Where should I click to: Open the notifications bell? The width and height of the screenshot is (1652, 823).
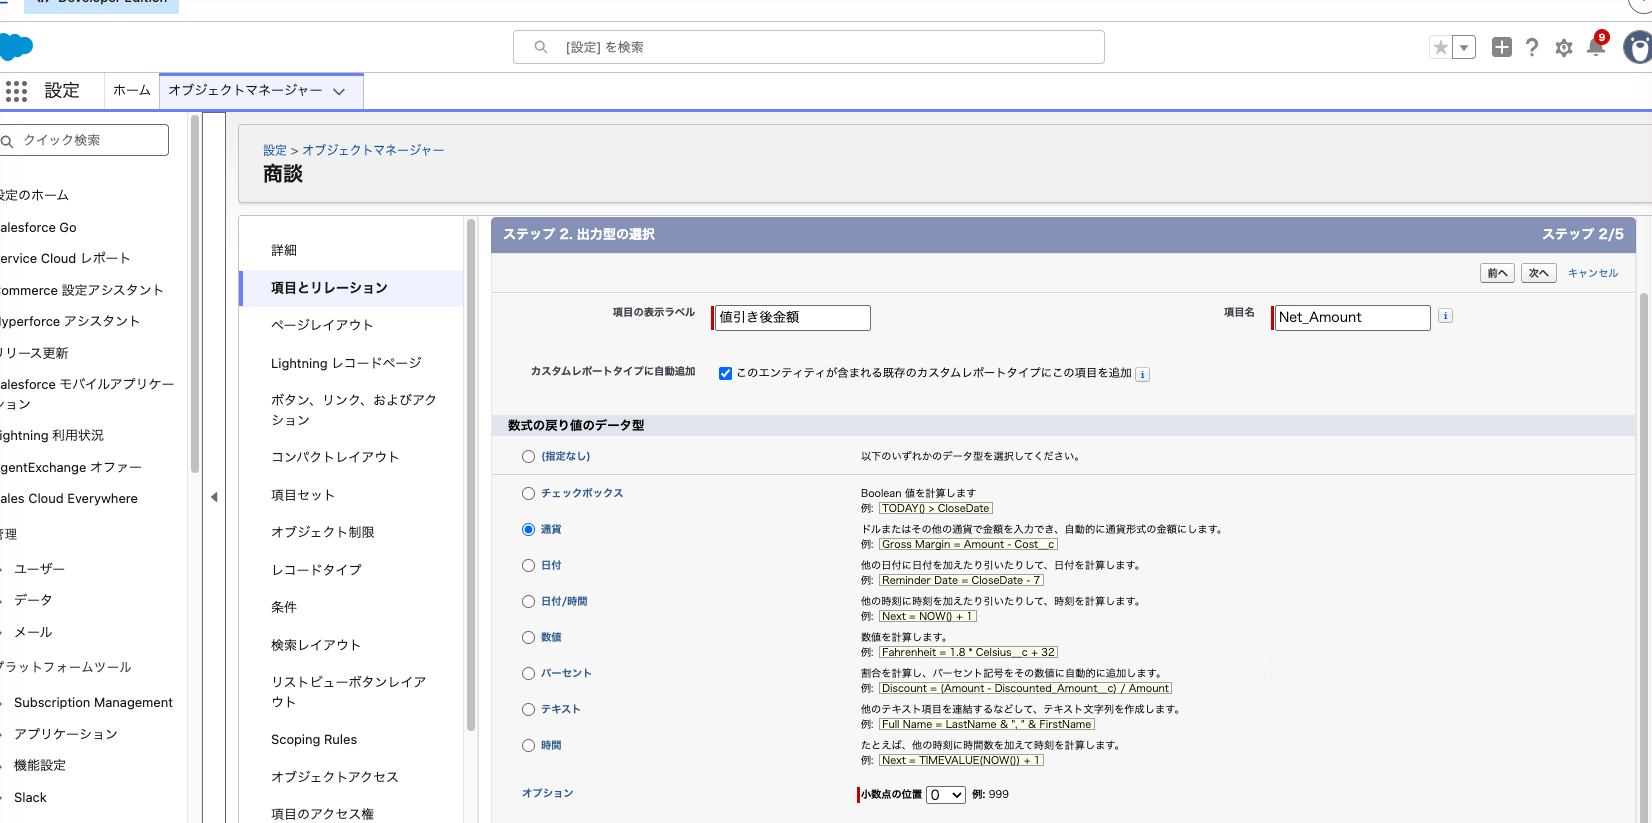click(x=1596, y=46)
